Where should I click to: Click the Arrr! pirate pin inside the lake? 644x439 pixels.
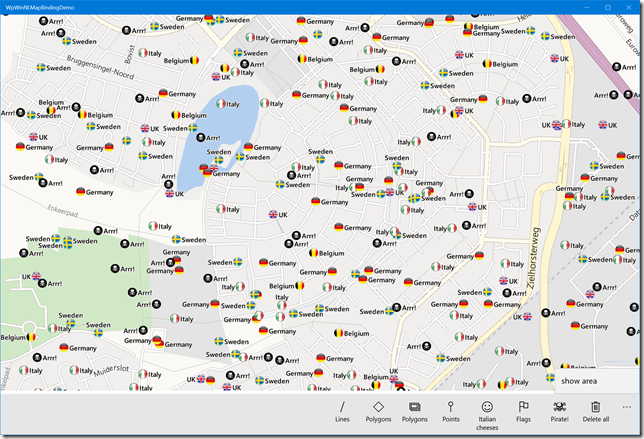point(201,138)
